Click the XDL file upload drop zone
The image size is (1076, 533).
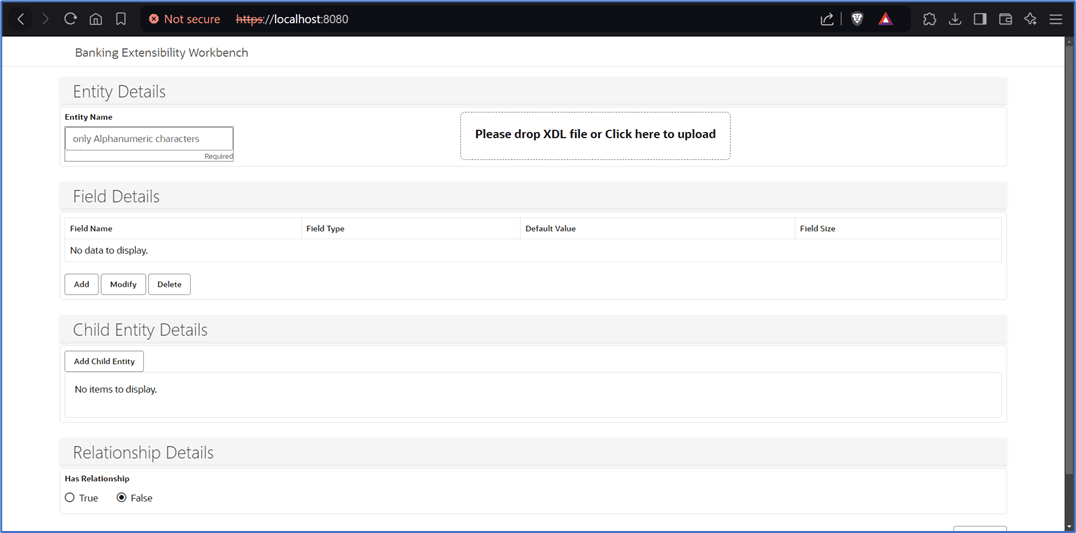[595, 136]
